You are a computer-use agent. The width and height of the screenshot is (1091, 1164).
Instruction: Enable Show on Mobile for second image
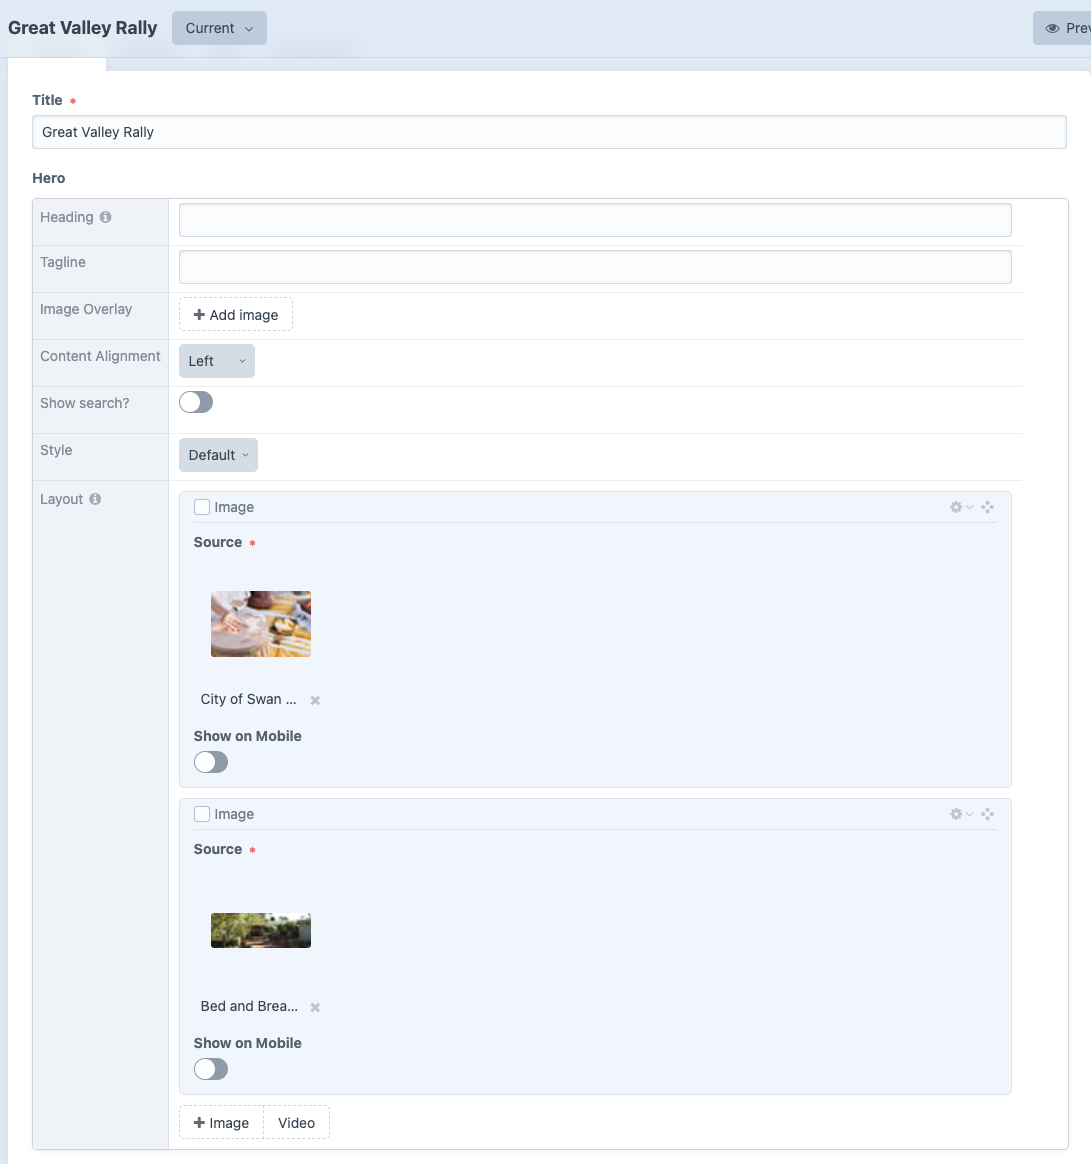211,1070
